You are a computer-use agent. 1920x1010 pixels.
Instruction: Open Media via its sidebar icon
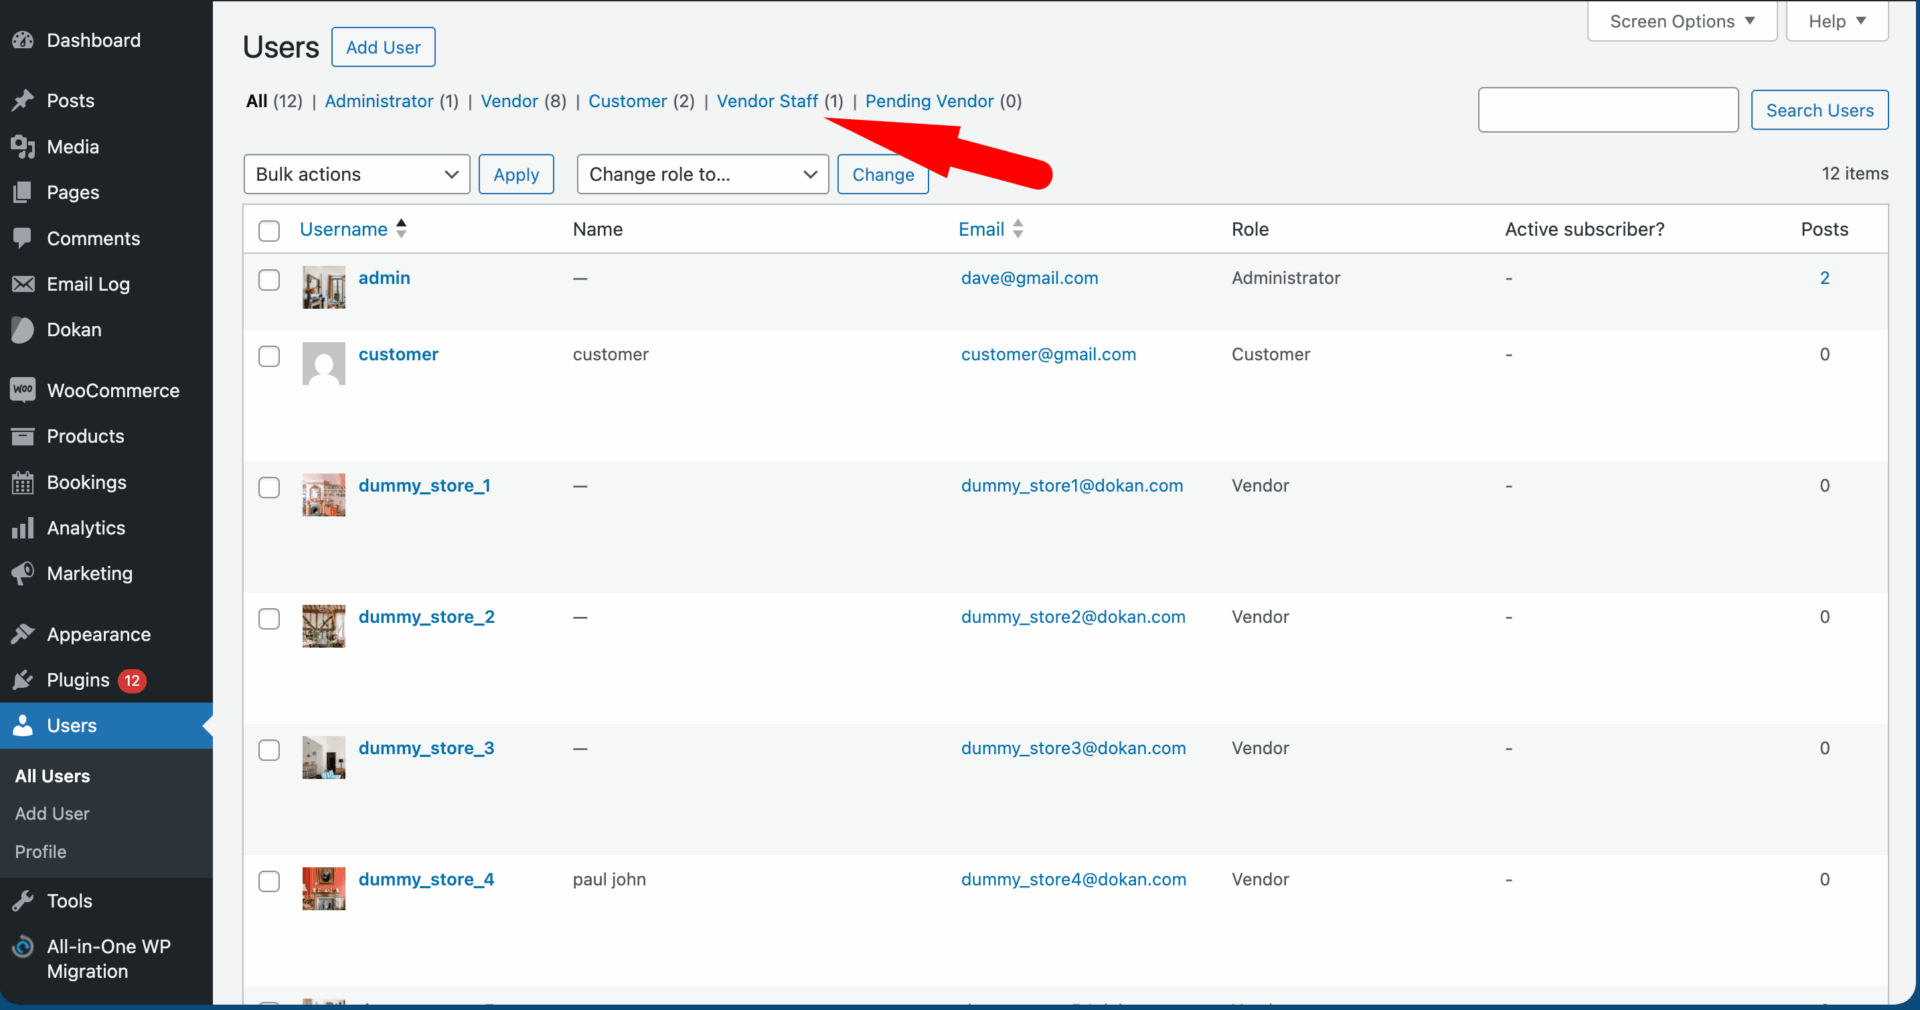coord(24,146)
